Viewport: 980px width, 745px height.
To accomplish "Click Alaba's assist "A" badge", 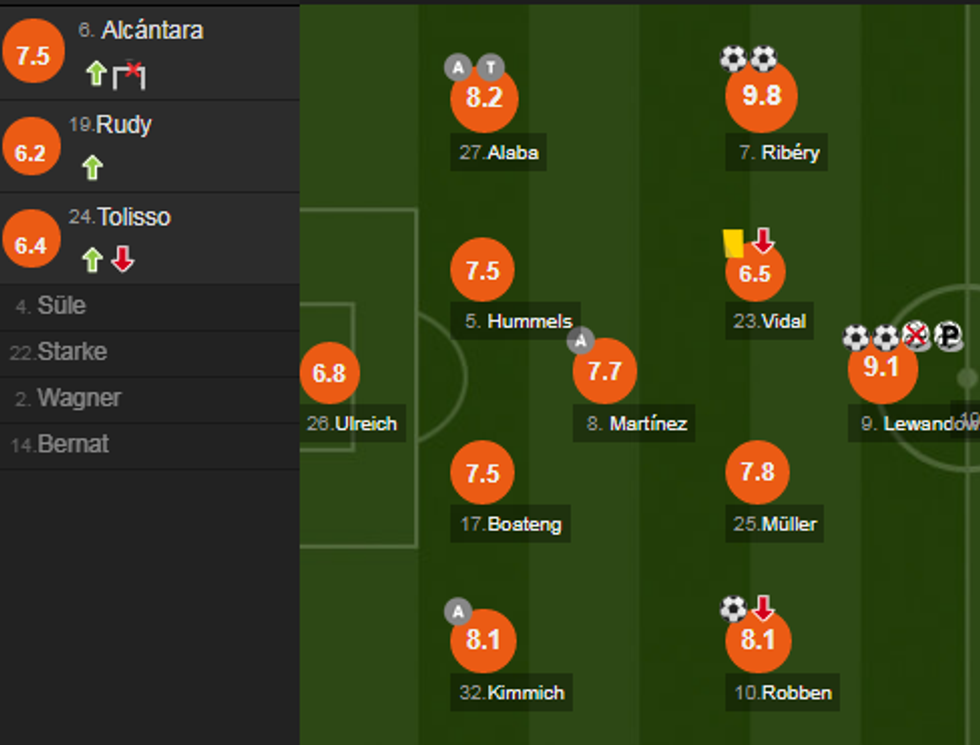I will pyautogui.click(x=459, y=68).
